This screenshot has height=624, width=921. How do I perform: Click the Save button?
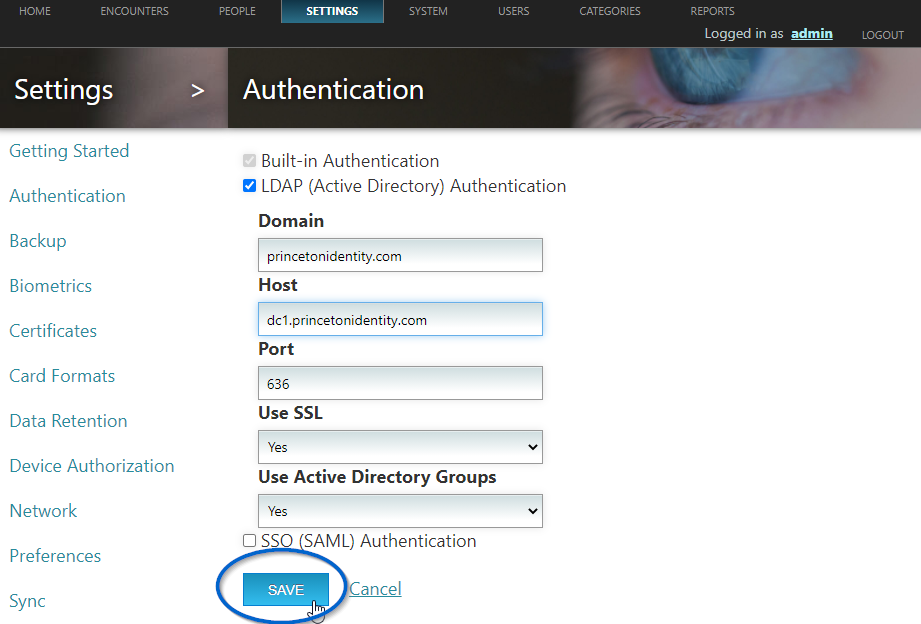285,589
